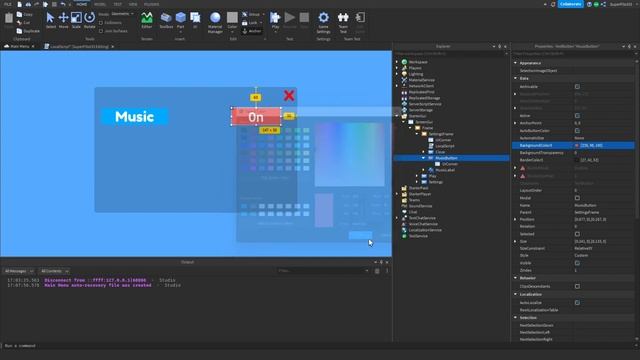The width and height of the screenshot is (640, 360).
Task: Toggle the Collisions checkbox
Action: 101,23
